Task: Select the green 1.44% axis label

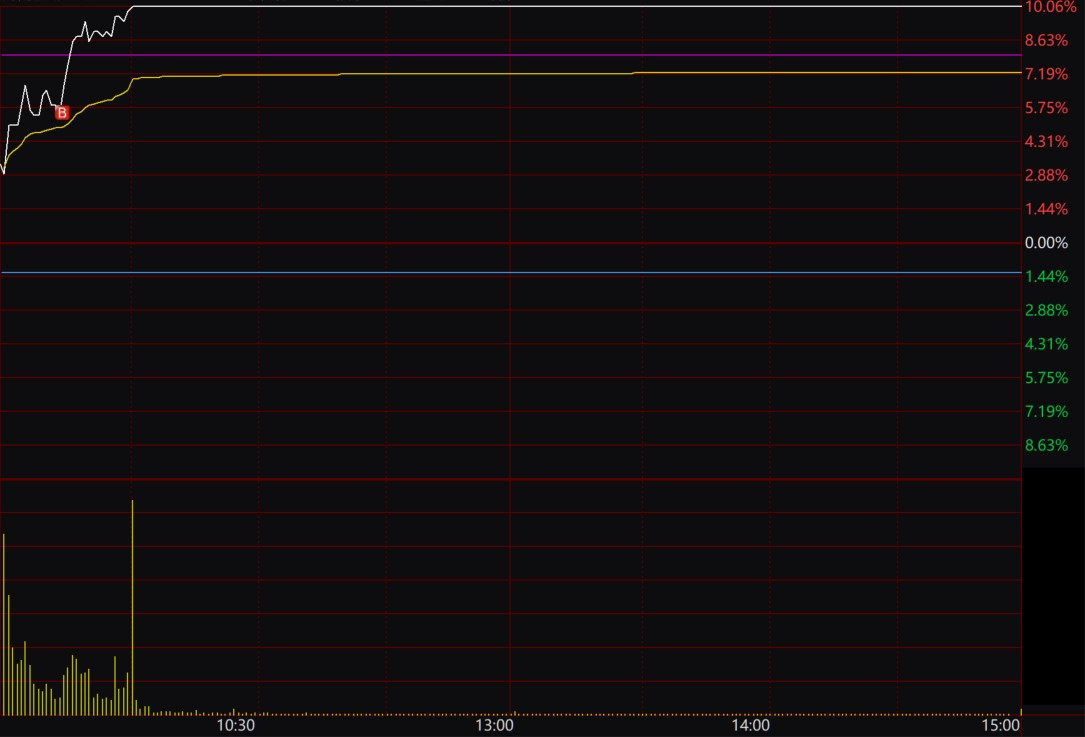Action: click(1047, 277)
